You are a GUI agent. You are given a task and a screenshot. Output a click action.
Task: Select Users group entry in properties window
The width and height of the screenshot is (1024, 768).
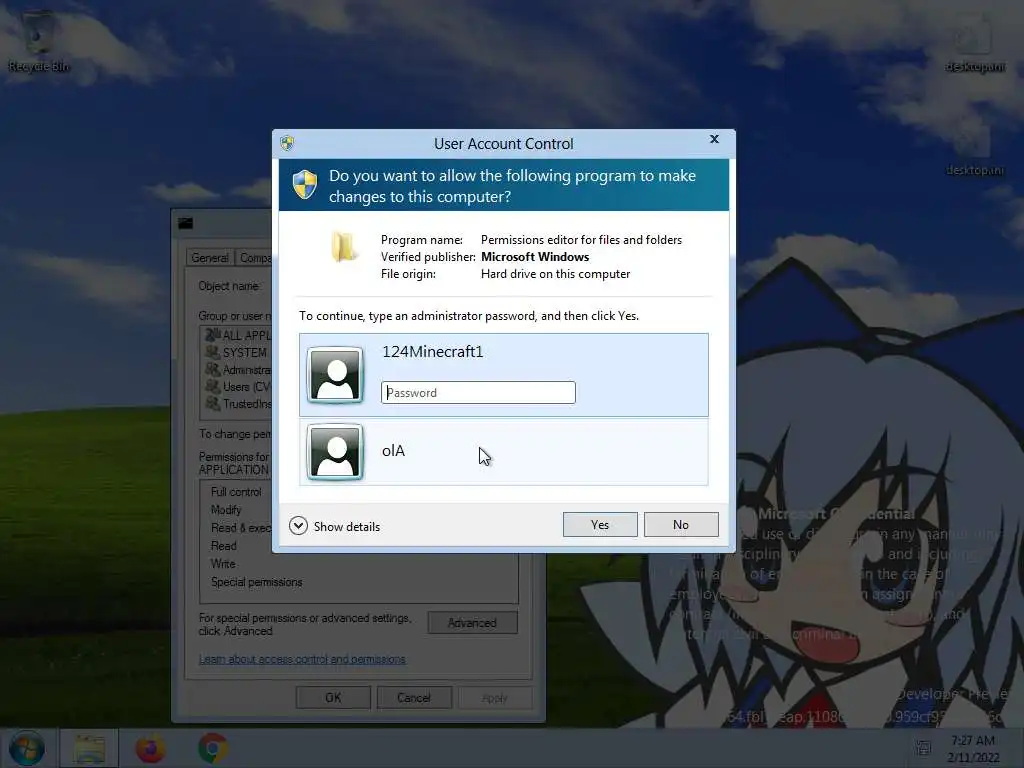238,387
